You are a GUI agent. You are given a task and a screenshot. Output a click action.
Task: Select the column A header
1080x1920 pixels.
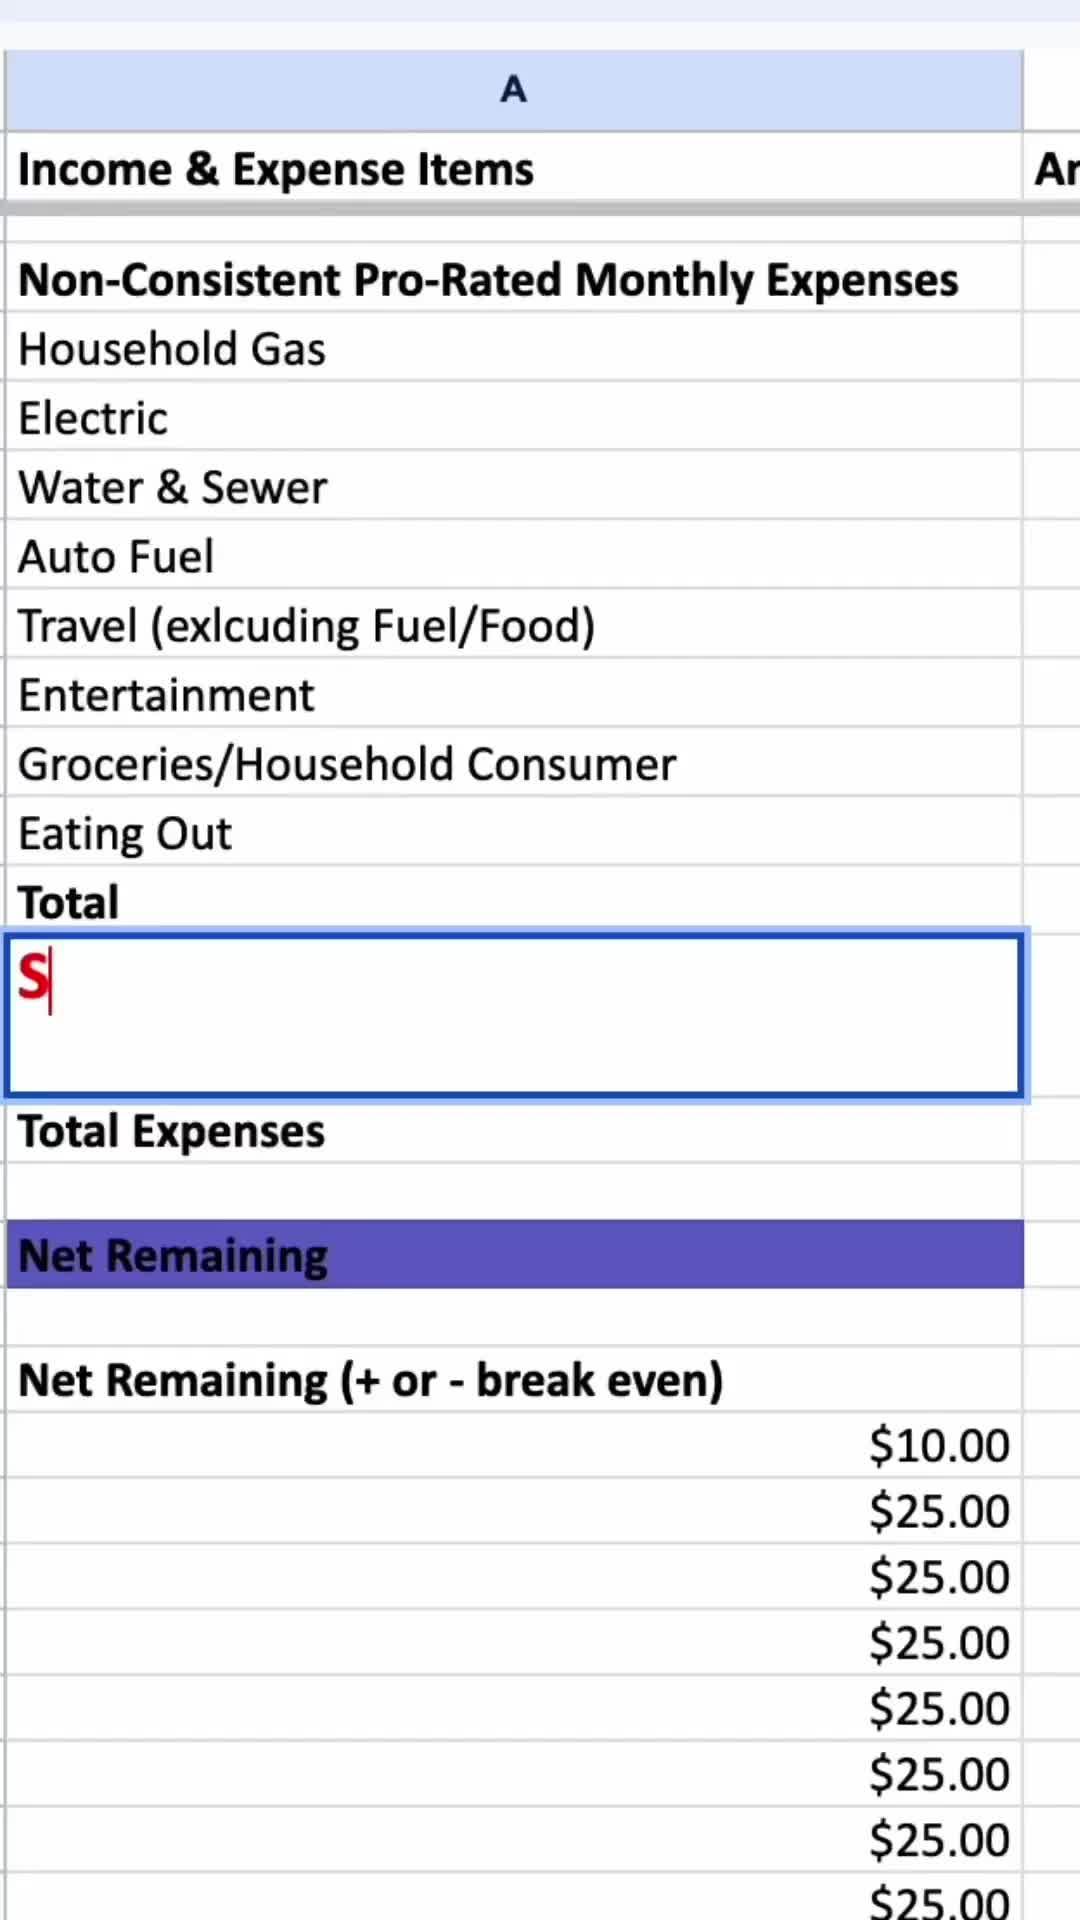513,90
